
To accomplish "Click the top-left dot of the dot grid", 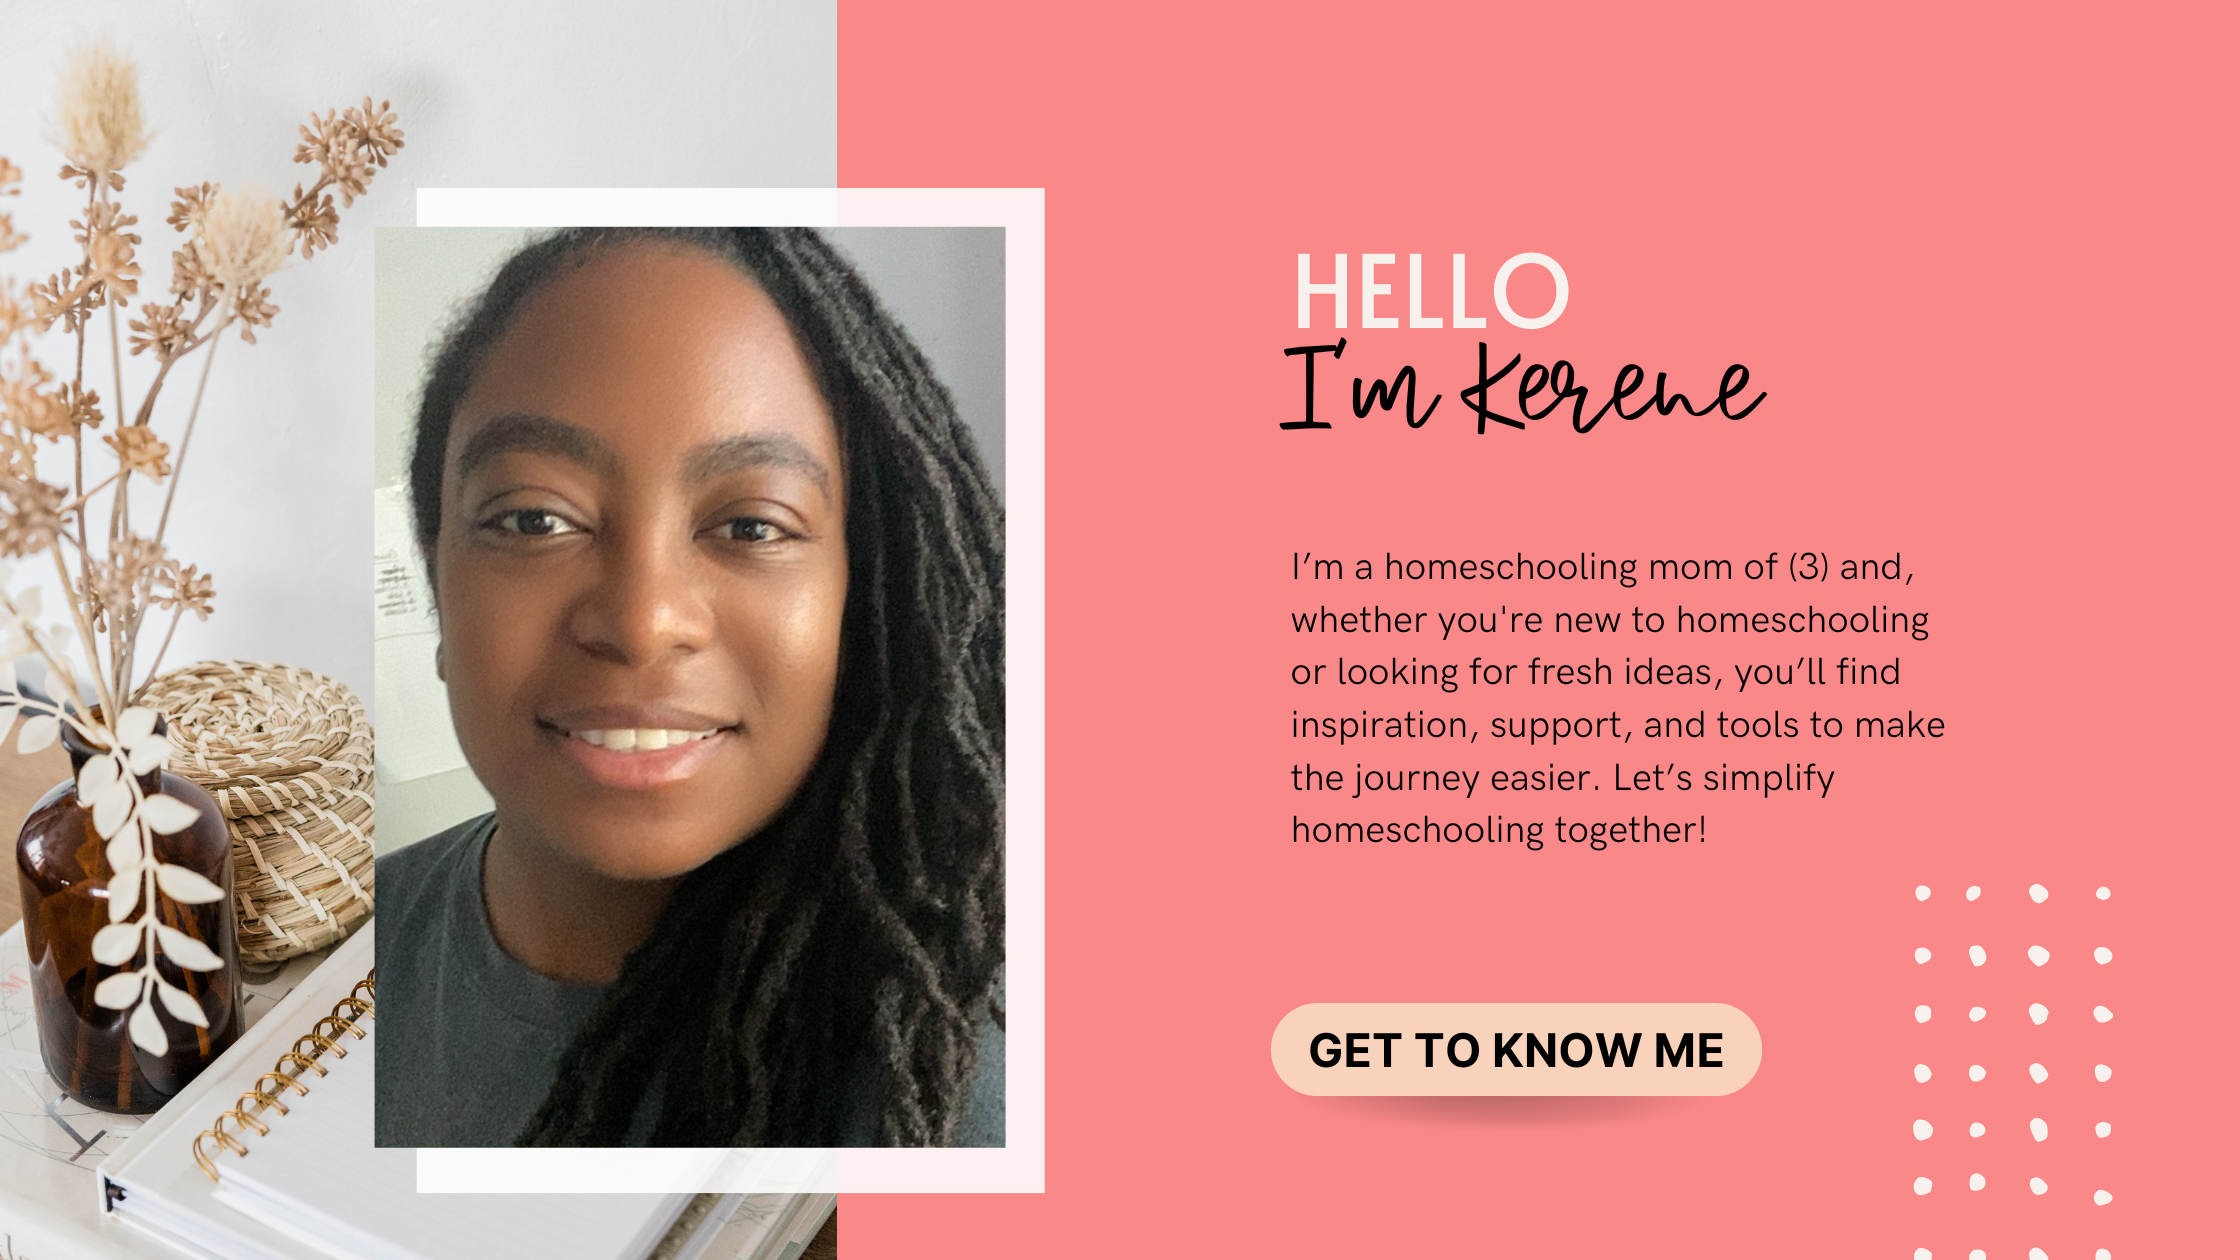I will pyautogui.click(x=1922, y=893).
